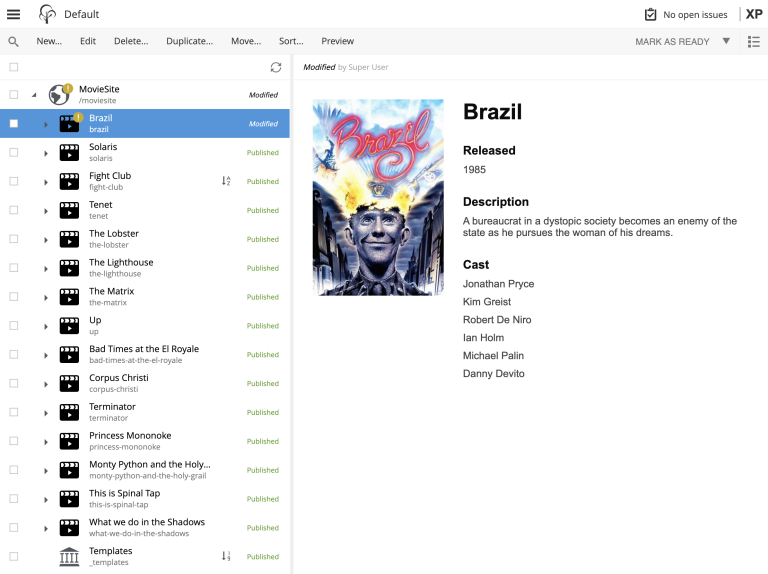Viewport: 768px width, 574px height.
Task: Open the XP launcher icon
Action: click(x=754, y=14)
